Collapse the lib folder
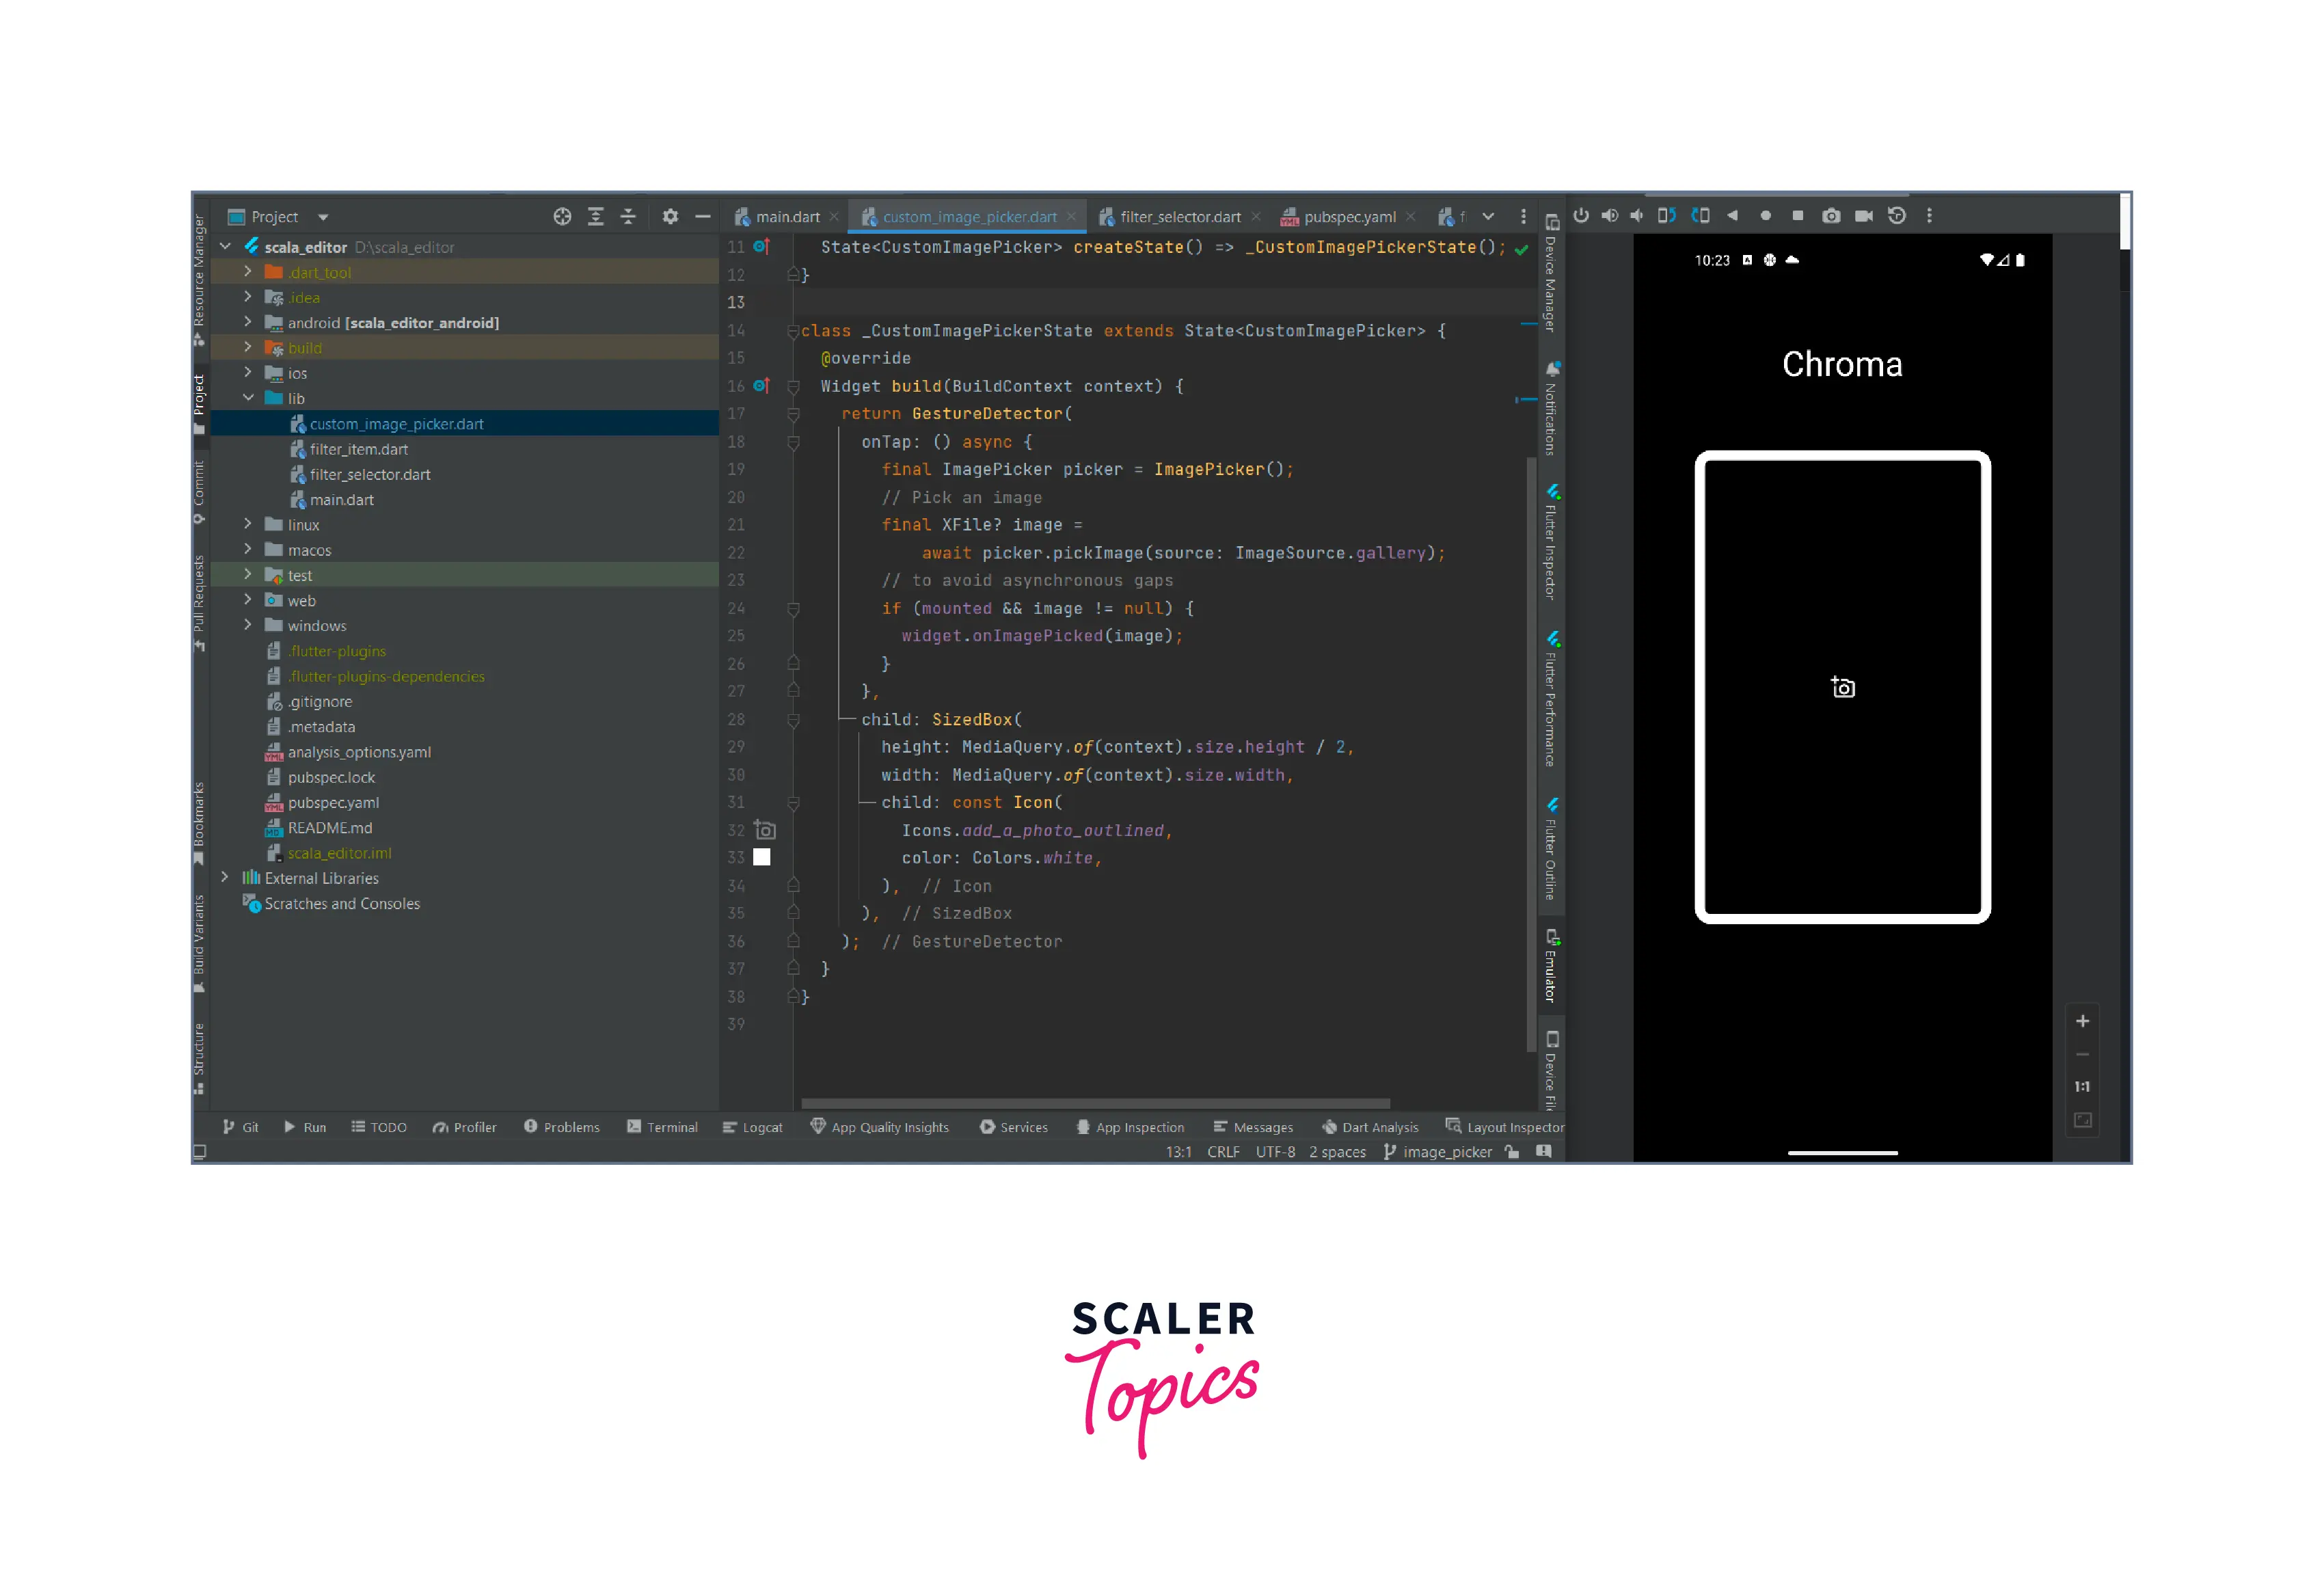Image resolution: width=2324 pixels, height=1590 pixels. [248, 398]
